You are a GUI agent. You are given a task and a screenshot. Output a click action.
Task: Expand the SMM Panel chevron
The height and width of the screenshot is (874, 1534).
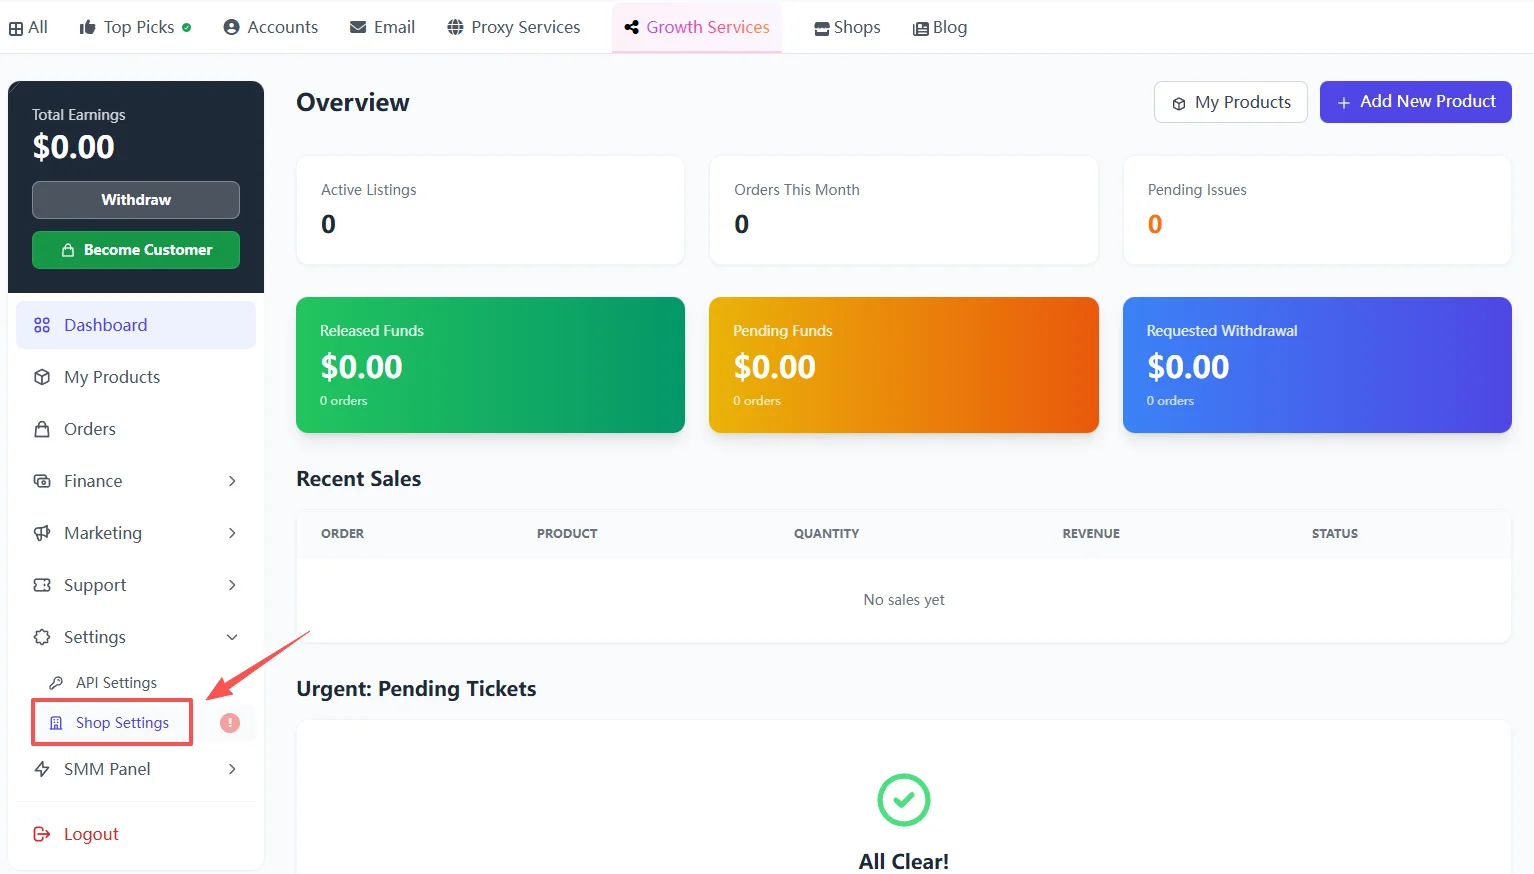232,769
